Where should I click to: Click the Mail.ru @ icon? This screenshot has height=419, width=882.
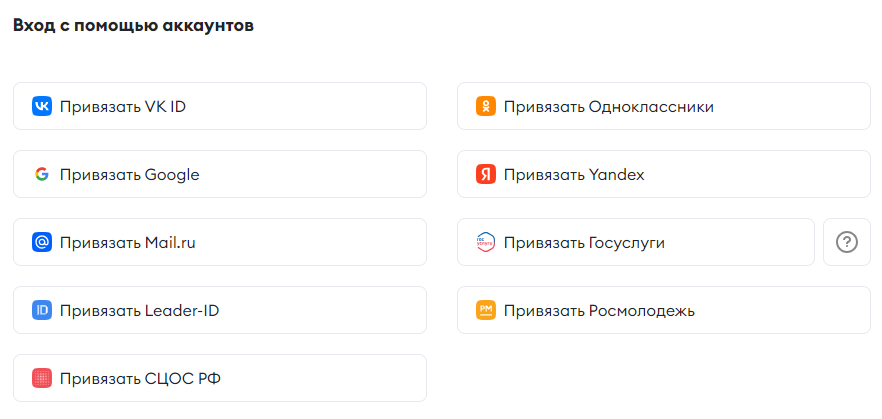(x=42, y=242)
